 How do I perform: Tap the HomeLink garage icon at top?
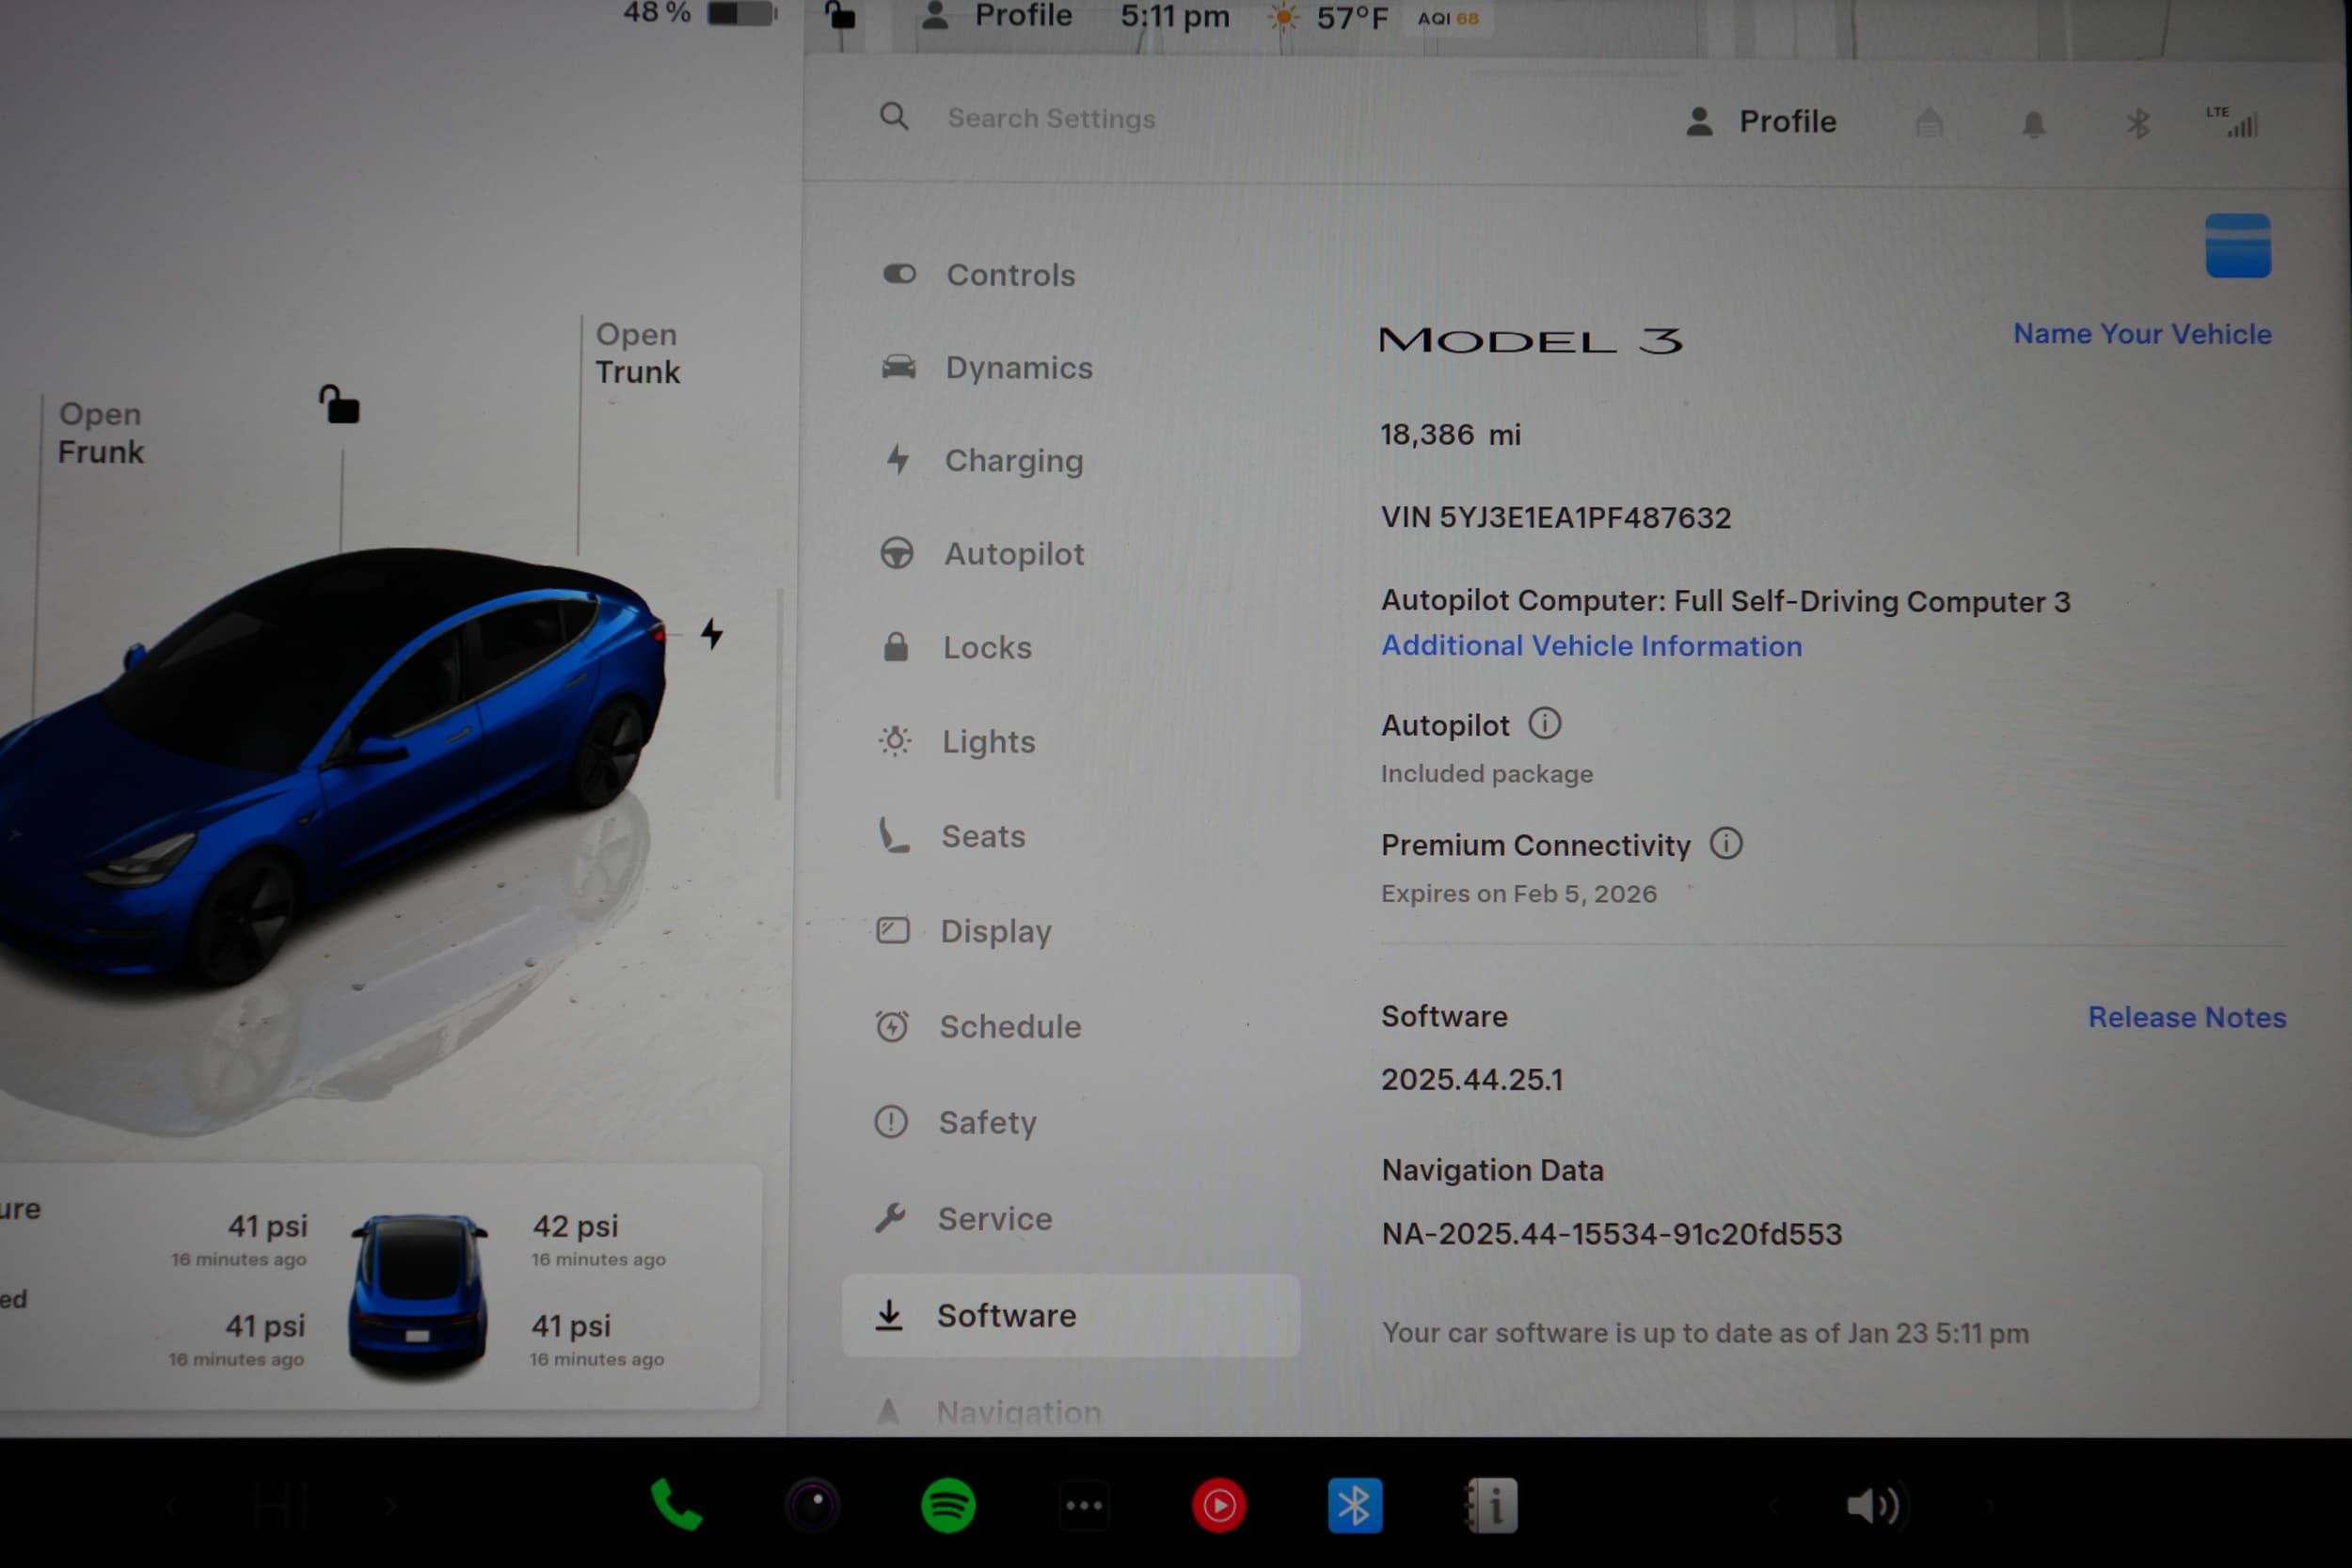pyautogui.click(x=1929, y=122)
